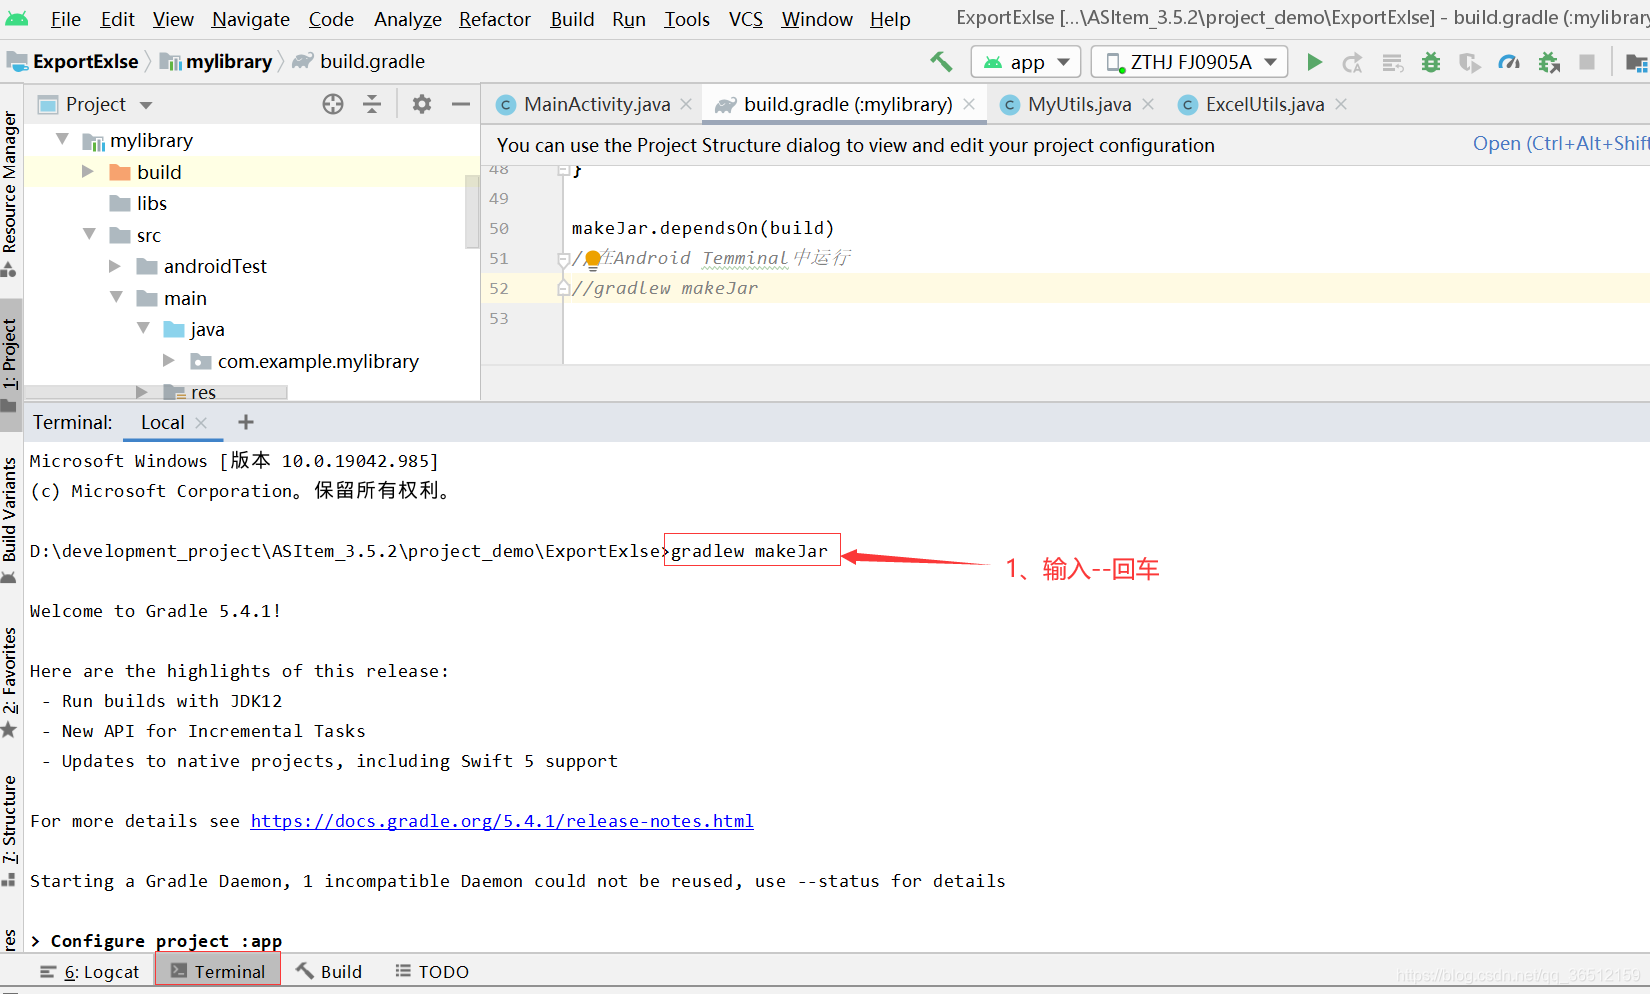Image resolution: width=1650 pixels, height=994 pixels.
Task: Collapse the mylibrary tree node
Action: pyautogui.click(x=63, y=140)
